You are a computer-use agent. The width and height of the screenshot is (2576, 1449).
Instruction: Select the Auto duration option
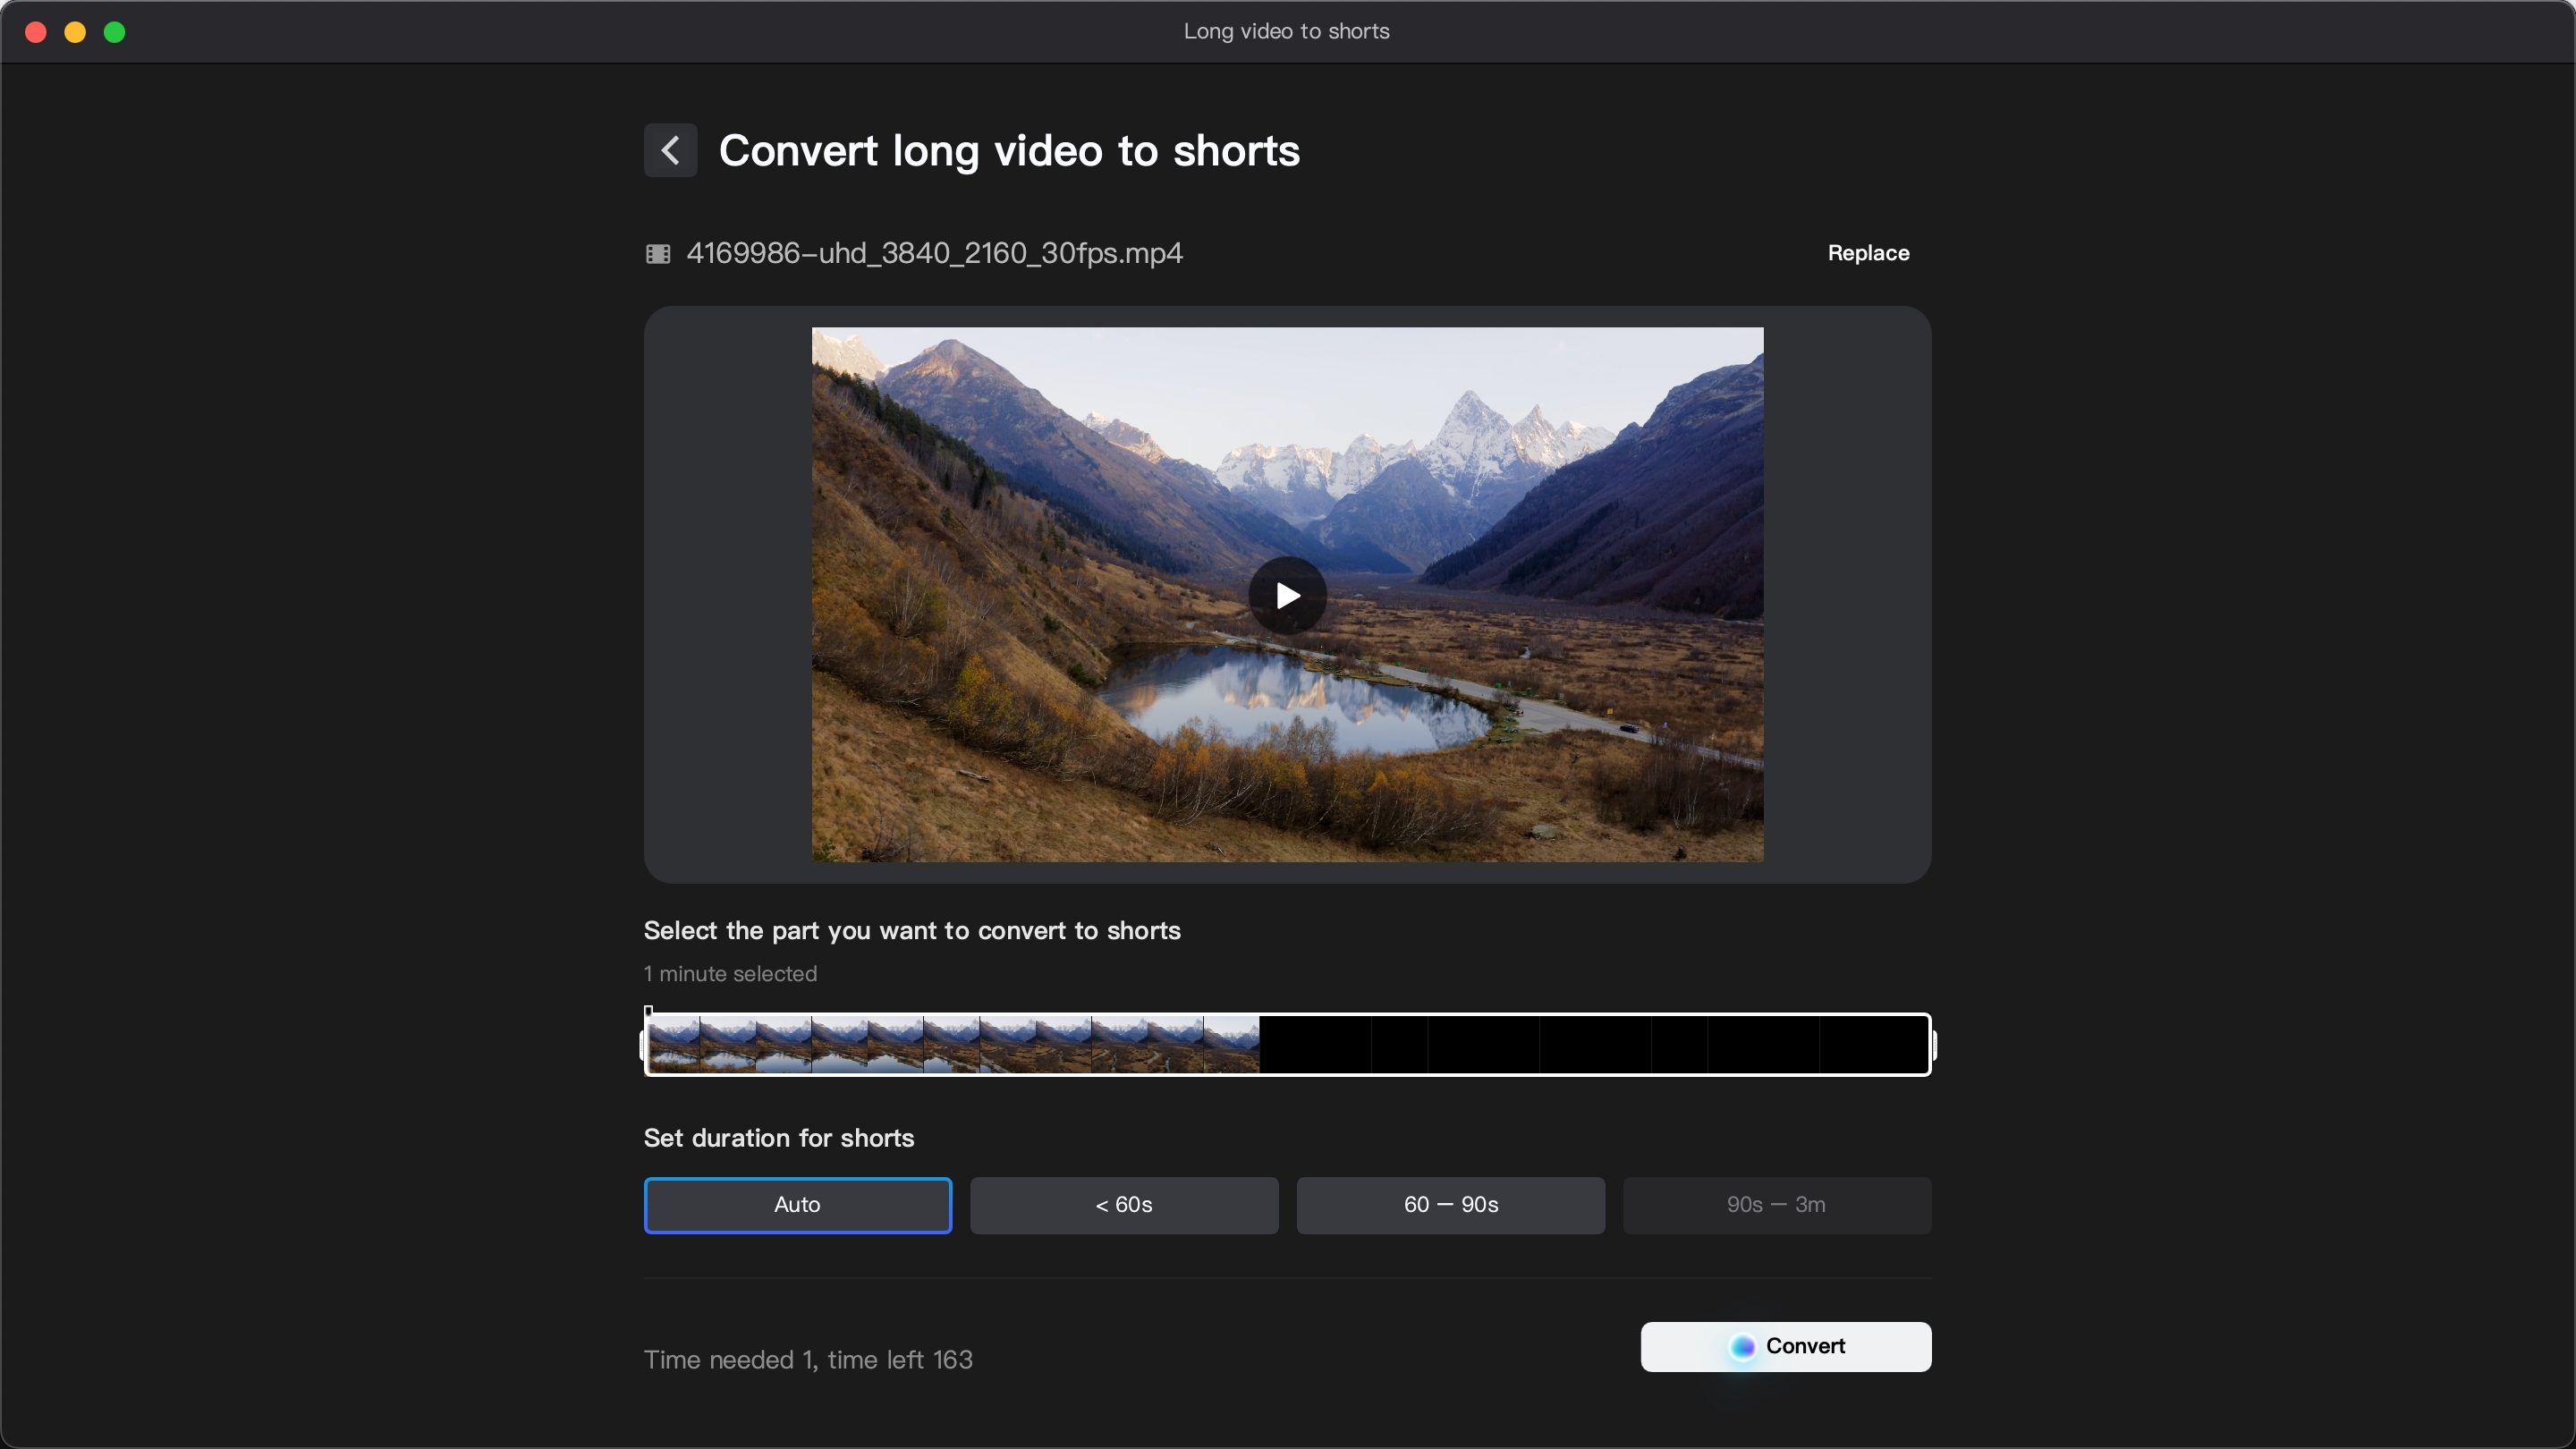pyautogui.click(x=797, y=1204)
